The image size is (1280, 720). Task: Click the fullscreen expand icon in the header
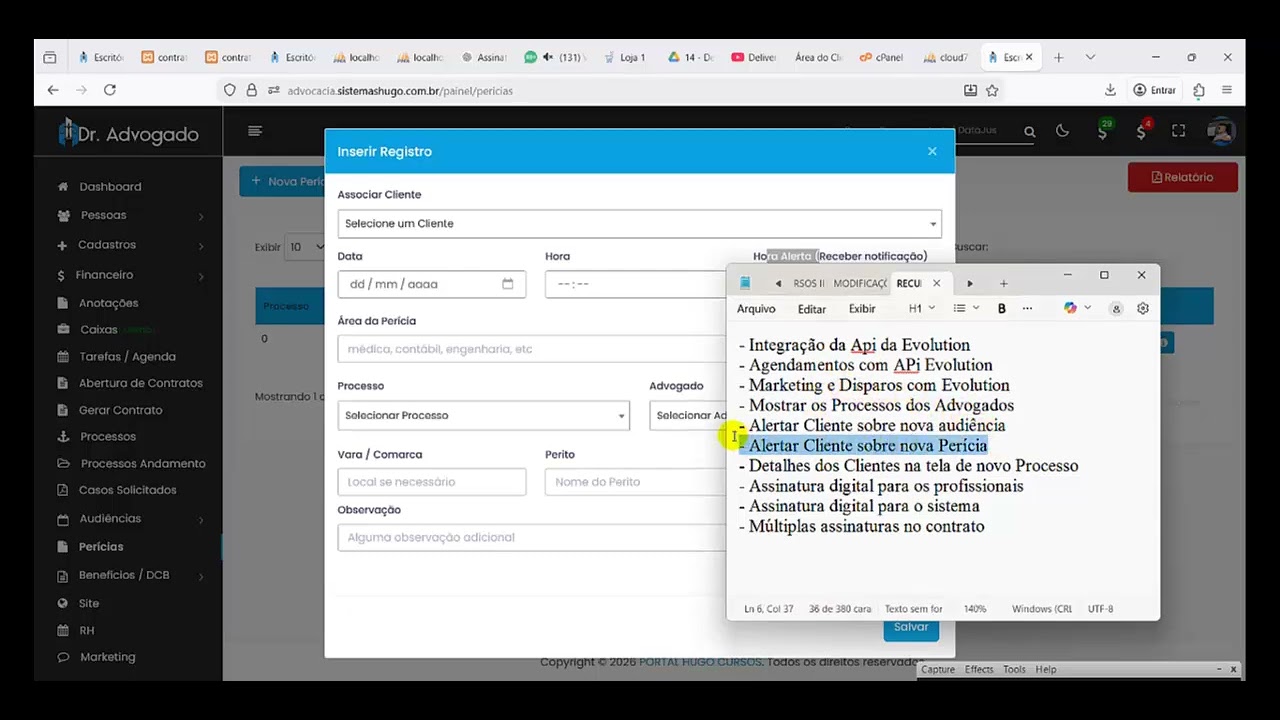click(x=1178, y=131)
